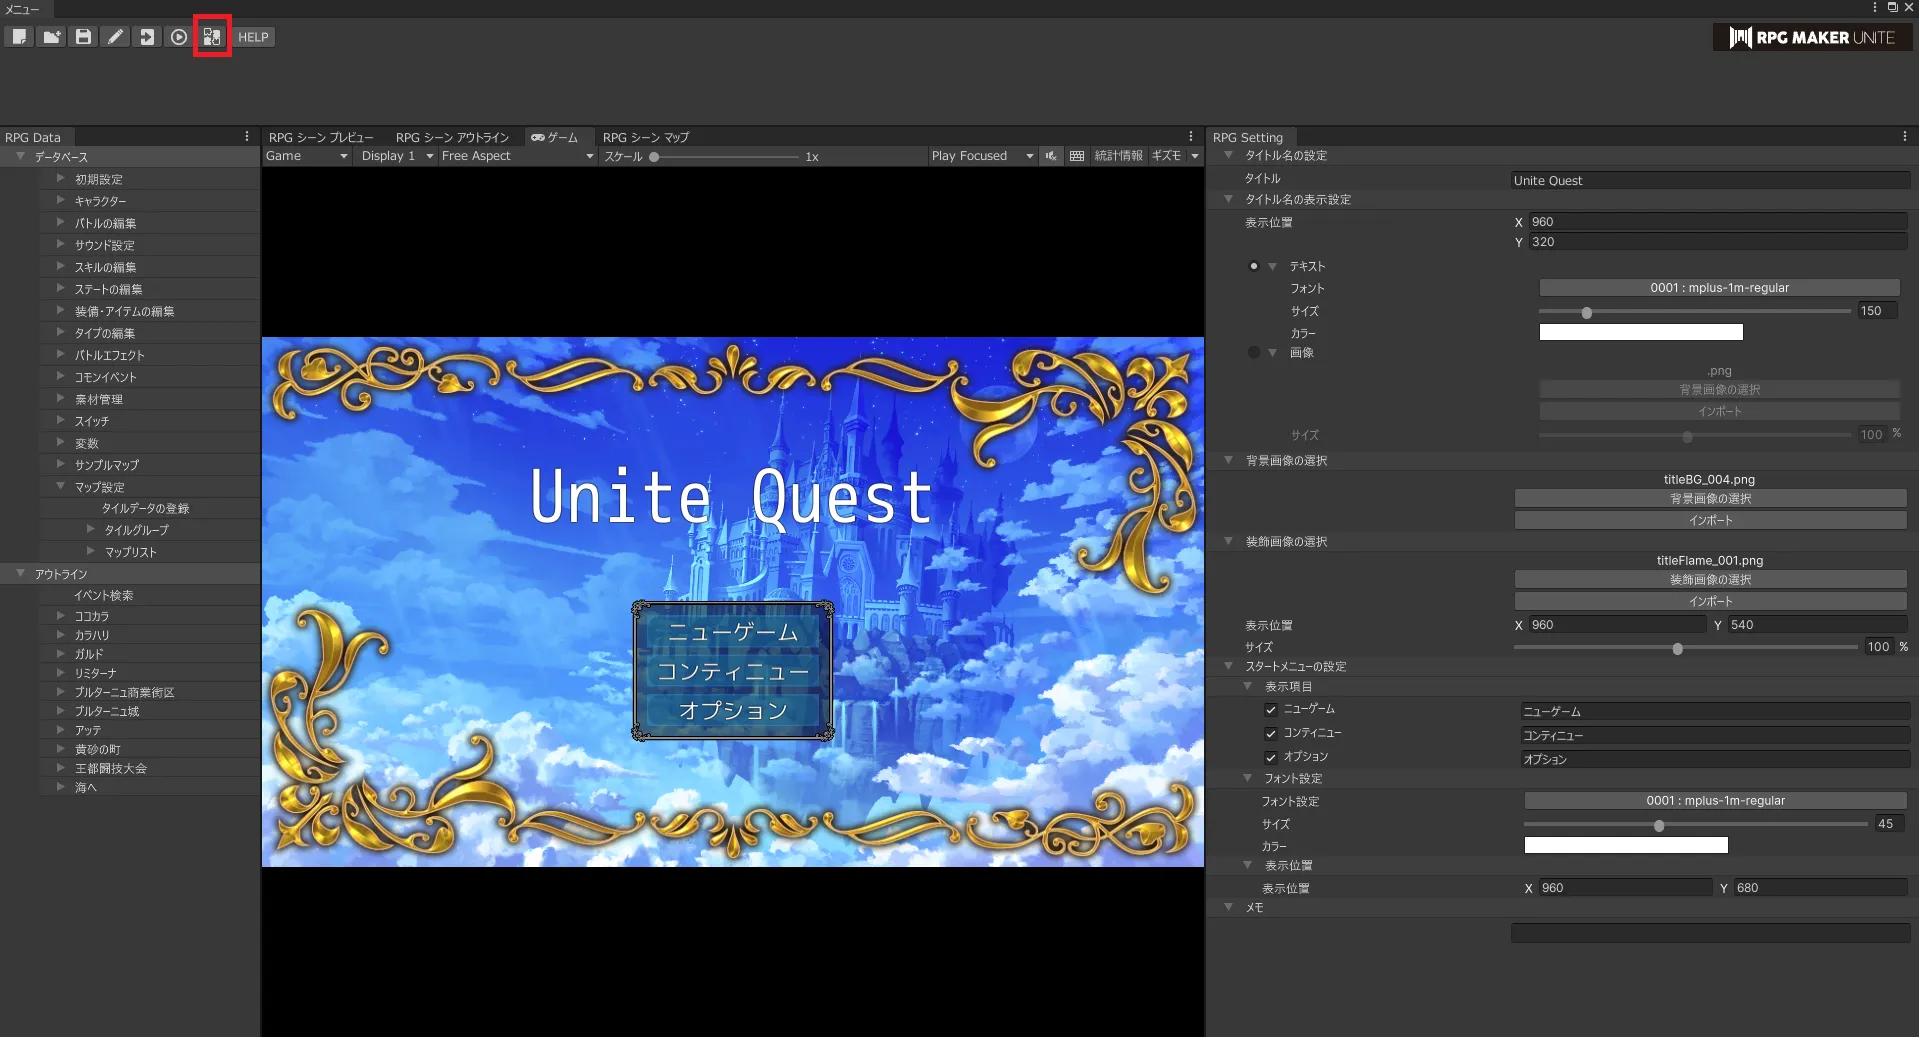Start test play with the play icon
The image size is (1919, 1037).
click(x=179, y=37)
